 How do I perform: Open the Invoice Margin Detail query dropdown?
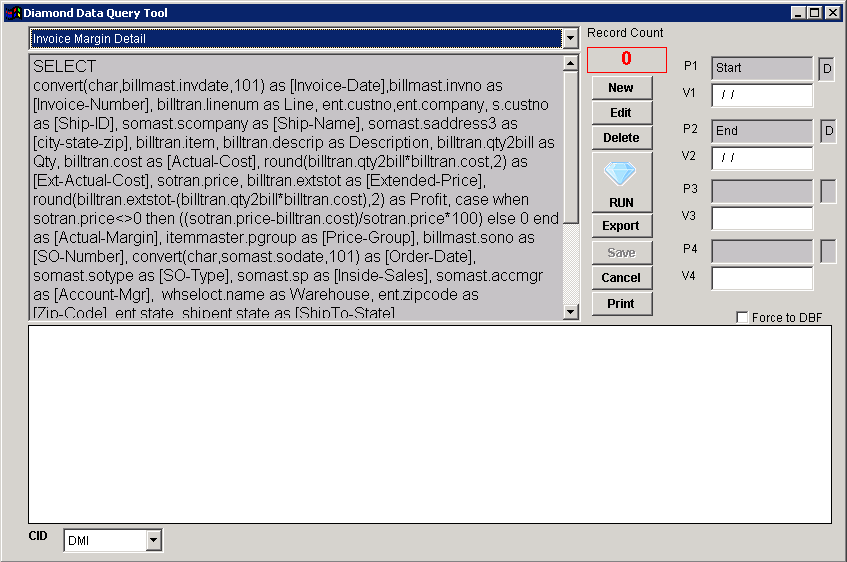pyautogui.click(x=570, y=39)
